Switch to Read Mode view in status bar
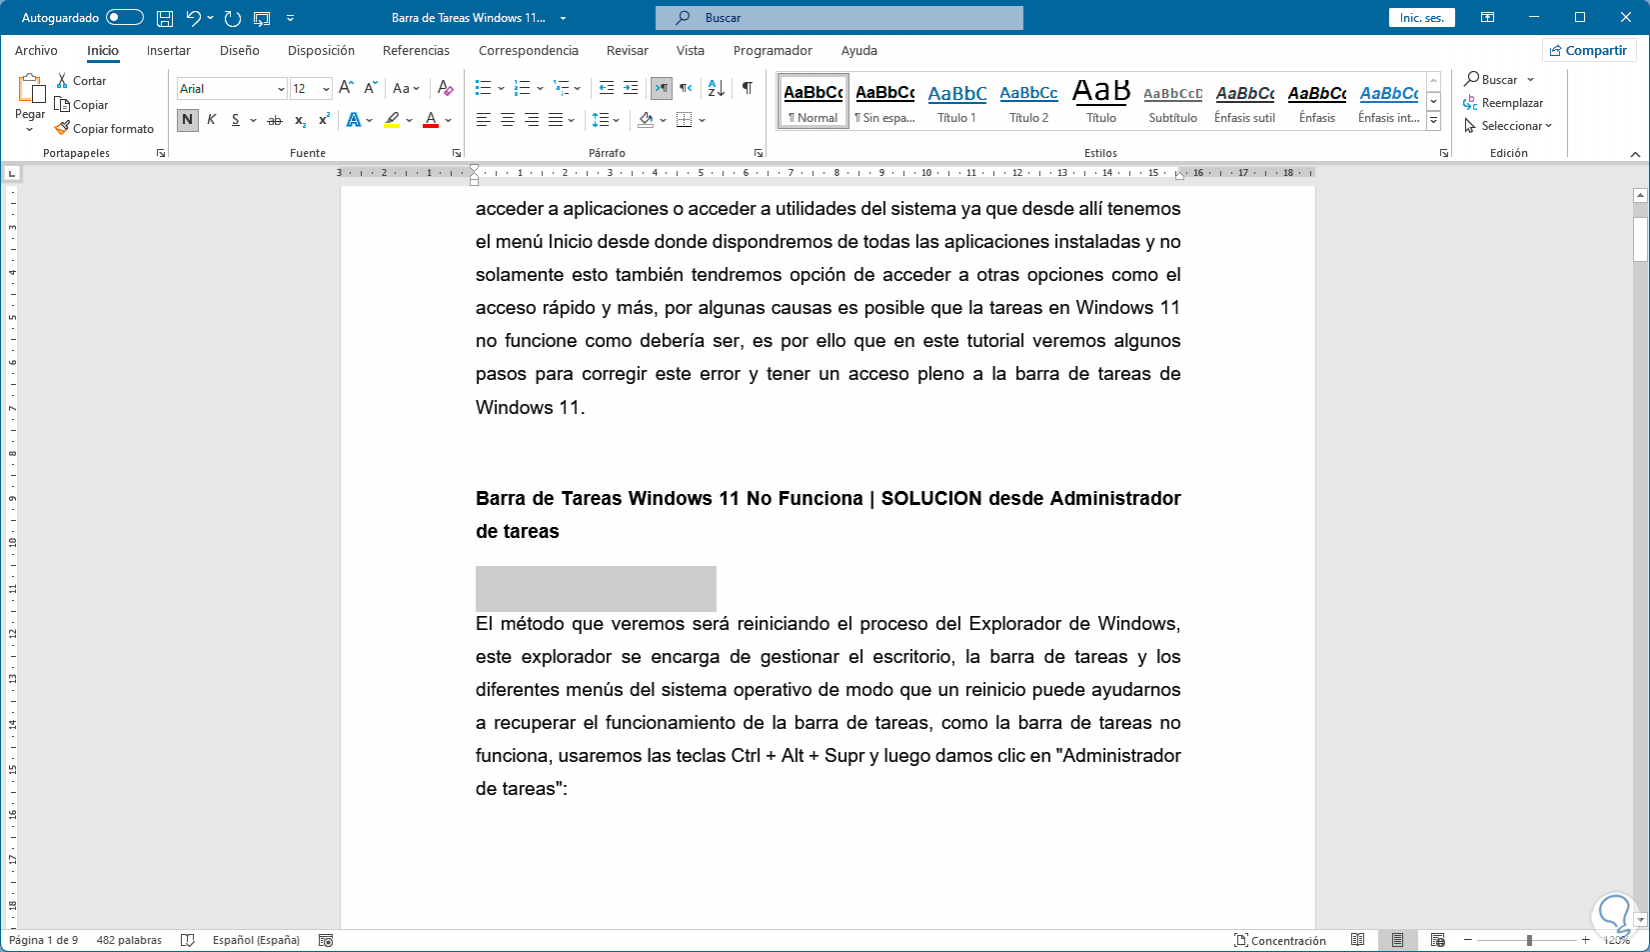Image resolution: width=1650 pixels, height=952 pixels. pyautogui.click(x=1357, y=940)
